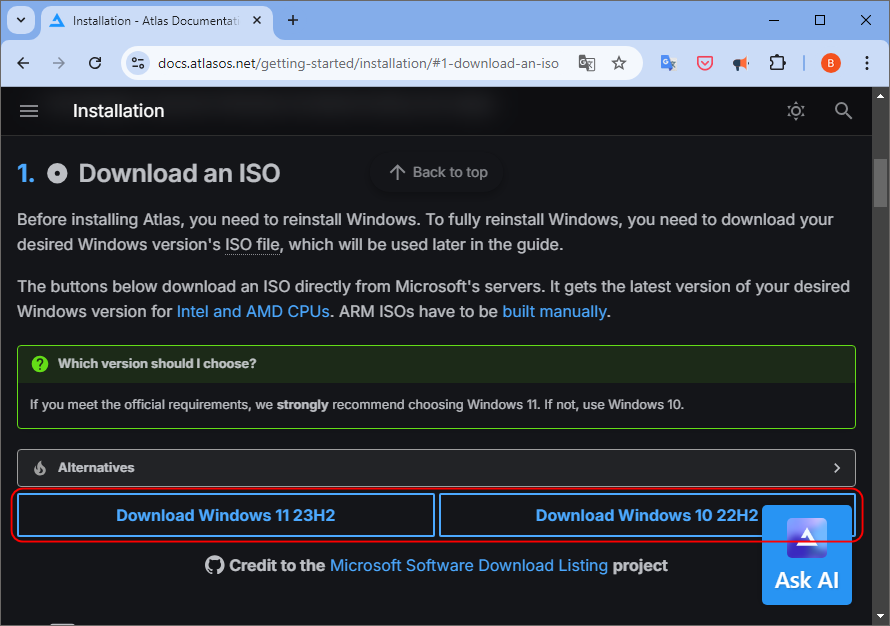Open the megaphone extension icon
890x626 pixels.
coord(741,63)
